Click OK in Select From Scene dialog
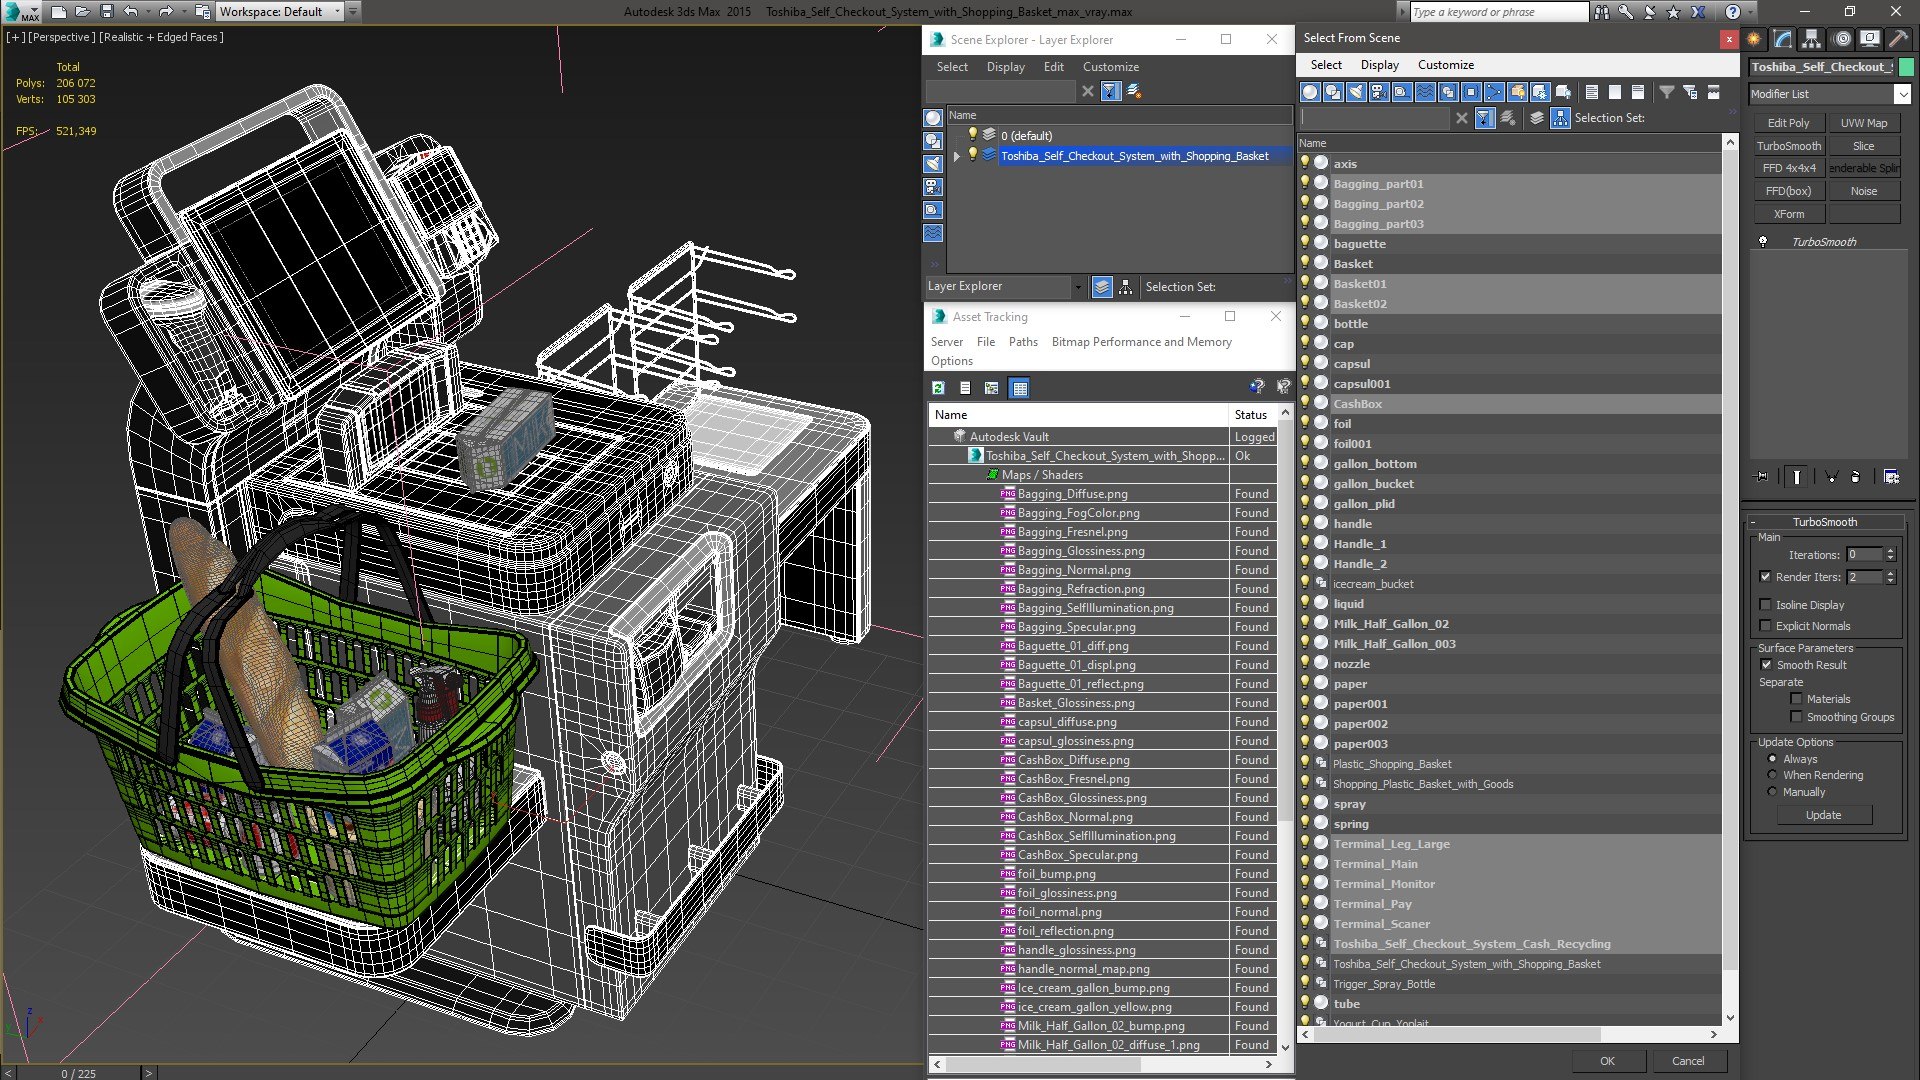 click(1607, 1061)
